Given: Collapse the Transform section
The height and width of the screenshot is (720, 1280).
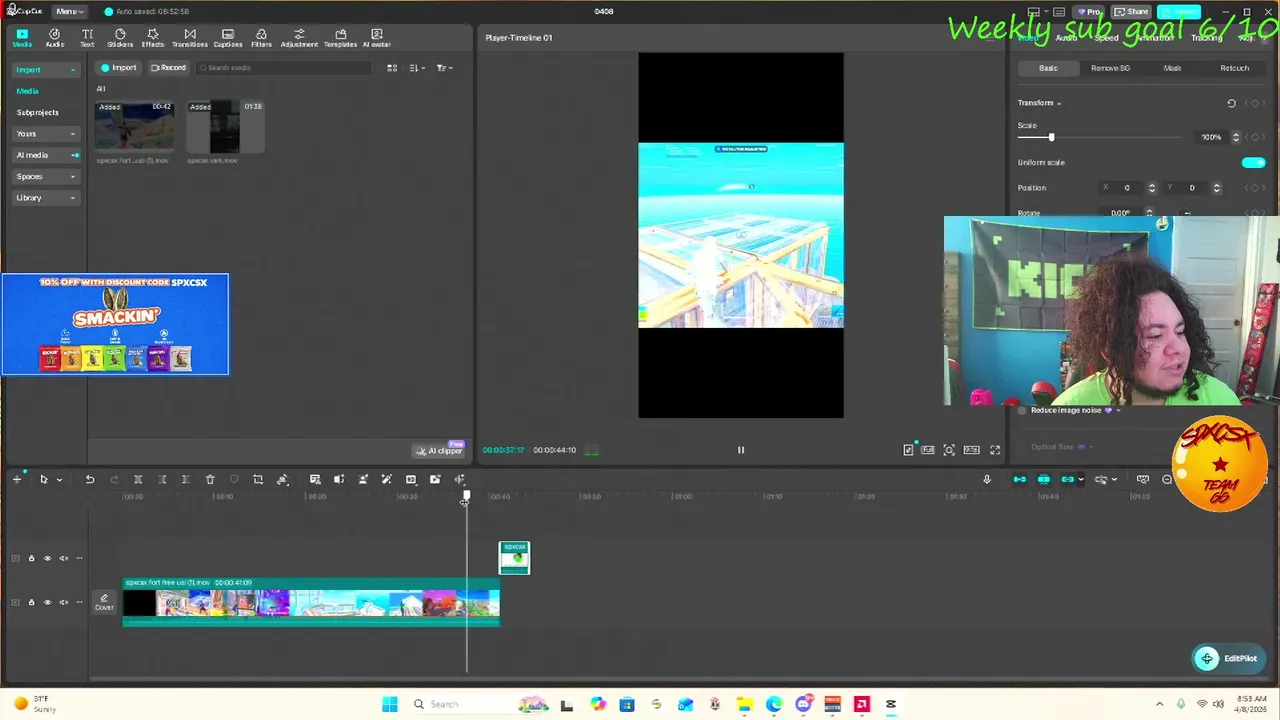Looking at the screenshot, I should tap(1059, 104).
